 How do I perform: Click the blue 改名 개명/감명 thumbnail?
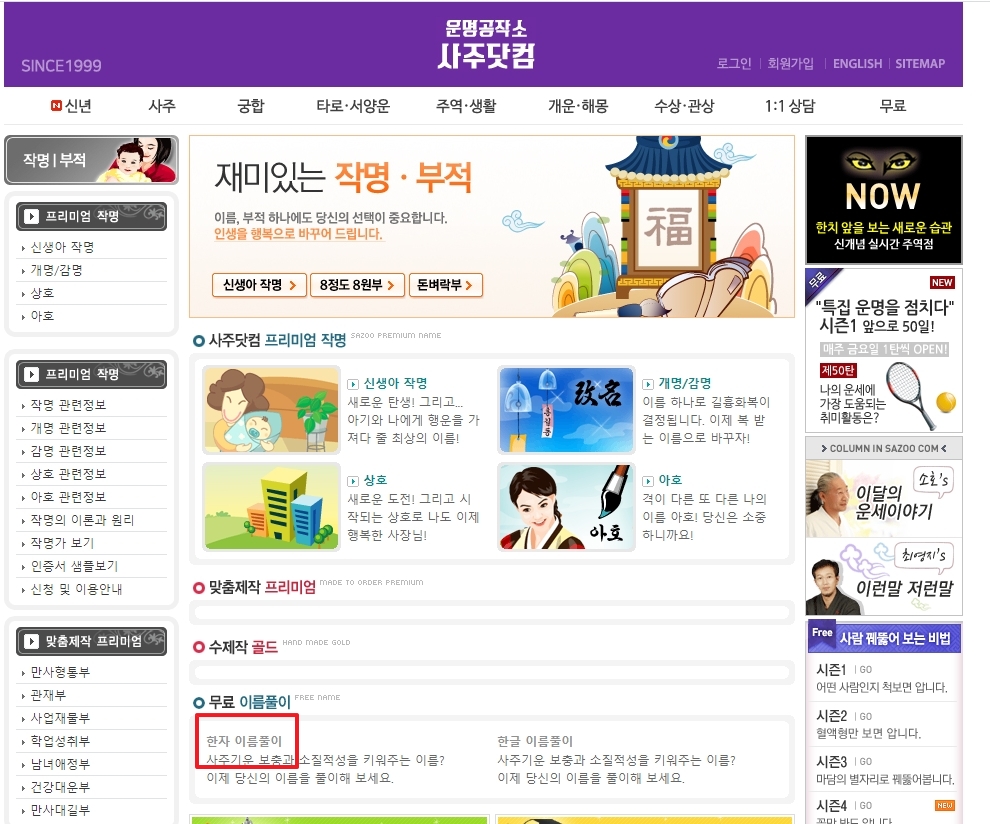566,410
